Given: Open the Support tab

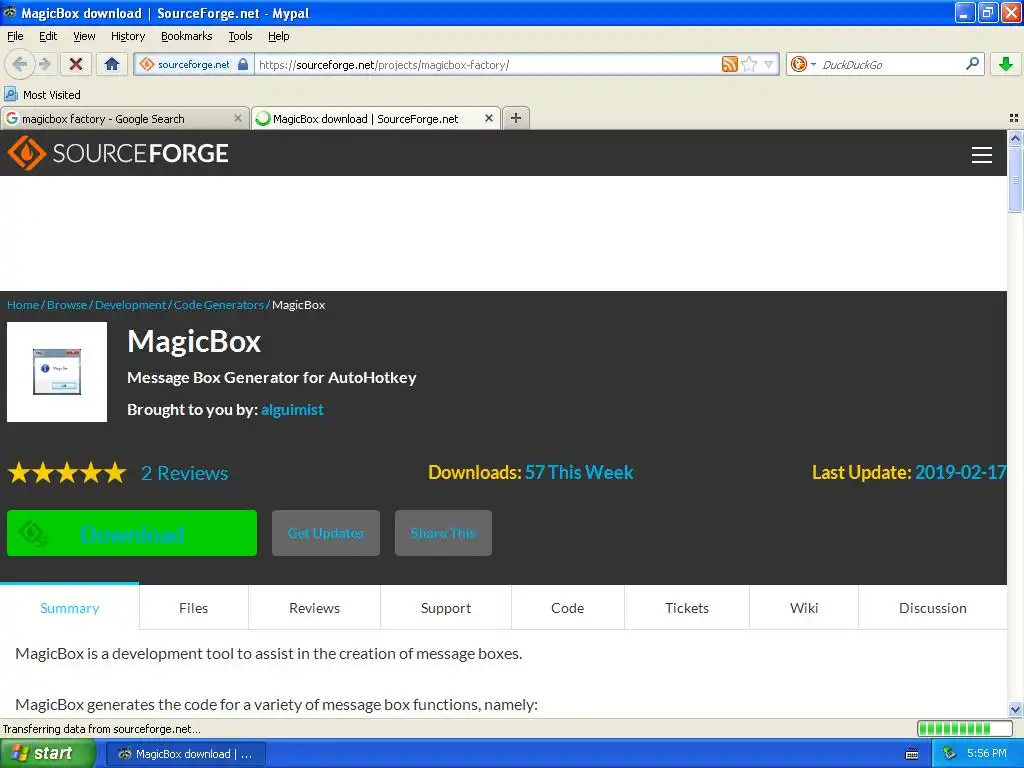Looking at the screenshot, I should pyautogui.click(x=445, y=608).
